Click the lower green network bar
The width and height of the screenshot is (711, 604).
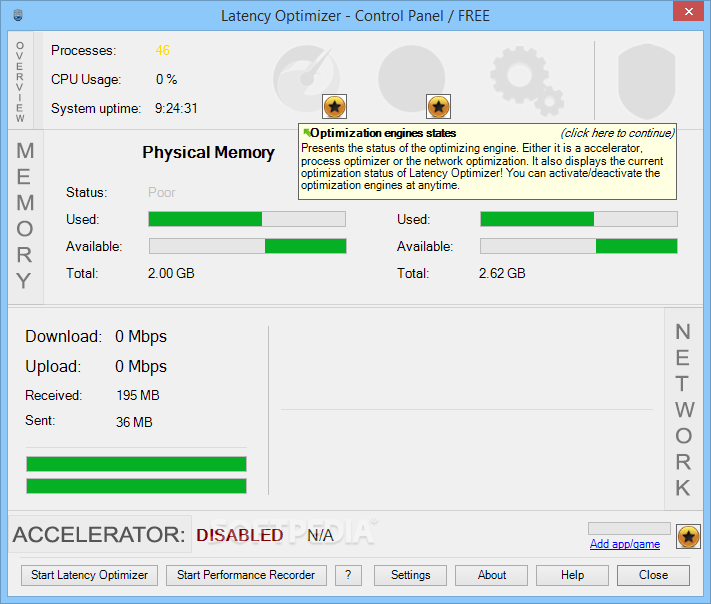tap(136, 486)
